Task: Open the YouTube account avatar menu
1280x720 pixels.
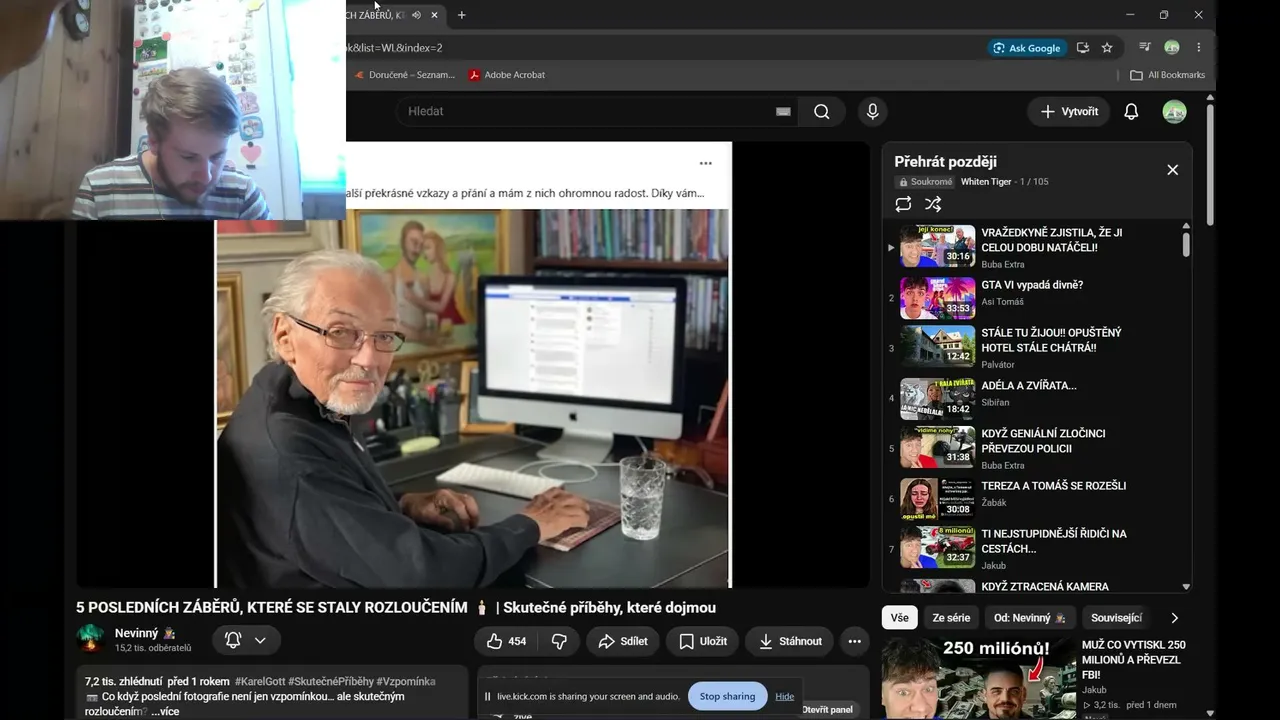Action: coord(1174,112)
